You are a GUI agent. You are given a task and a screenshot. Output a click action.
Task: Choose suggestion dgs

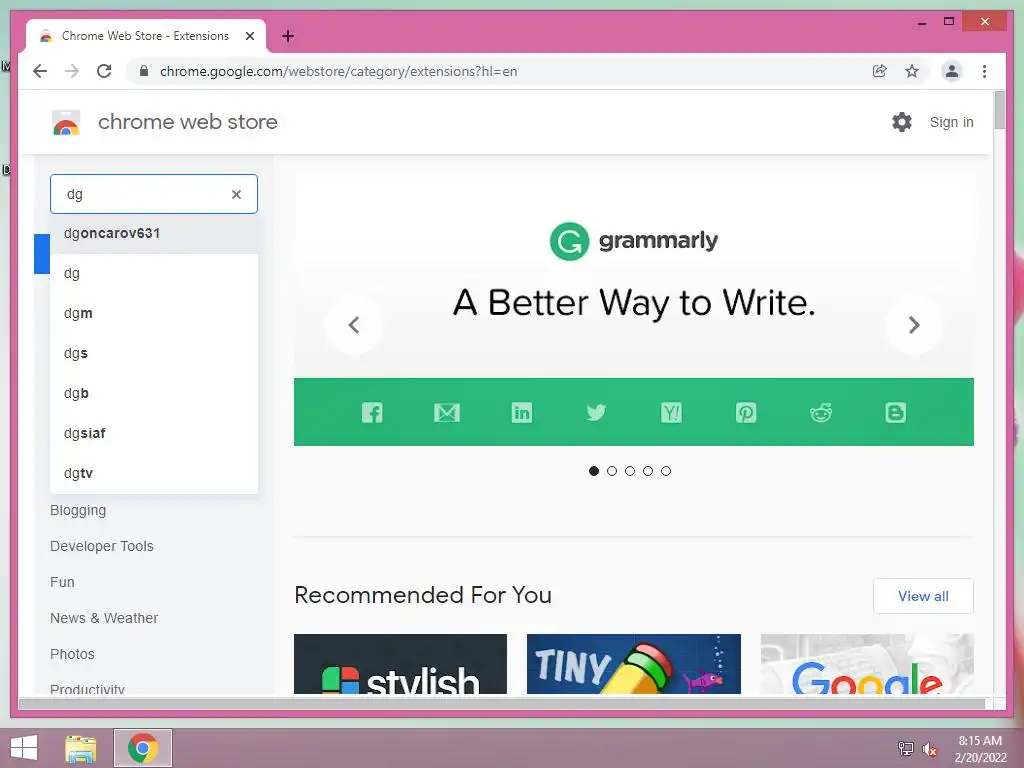pyautogui.click(x=154, y=353)
